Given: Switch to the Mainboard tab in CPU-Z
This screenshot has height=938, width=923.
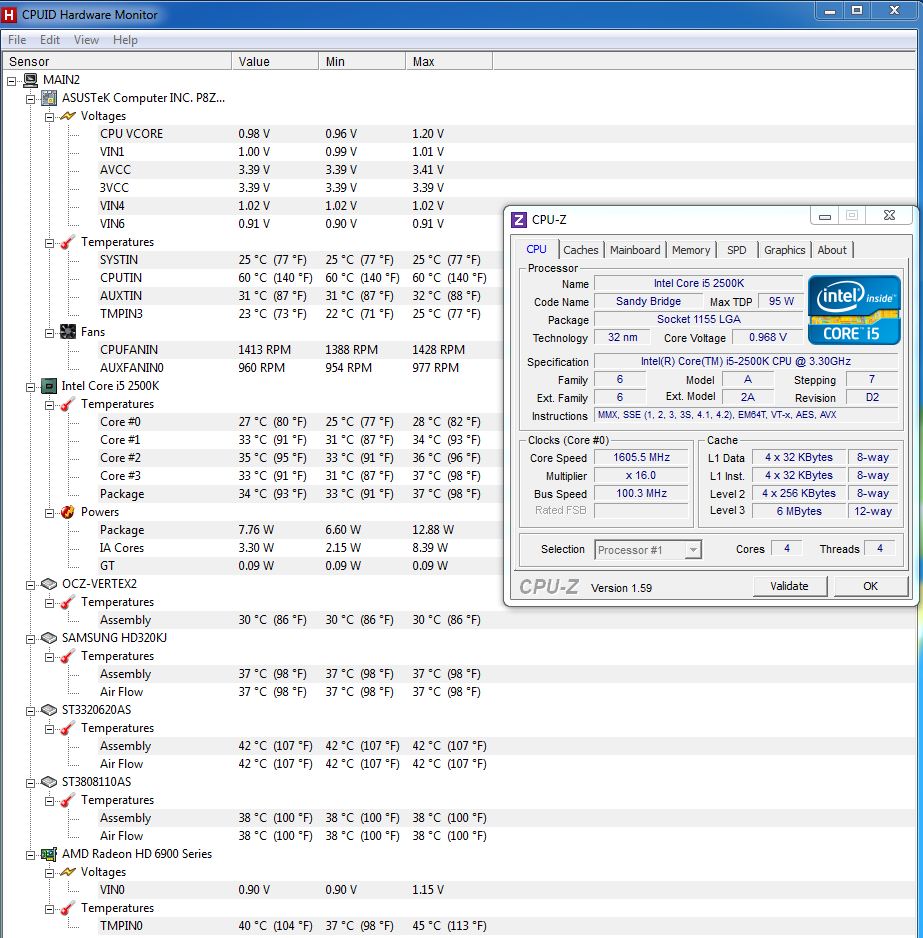Looking at the screenshot, I should click(x=635, y=250).
